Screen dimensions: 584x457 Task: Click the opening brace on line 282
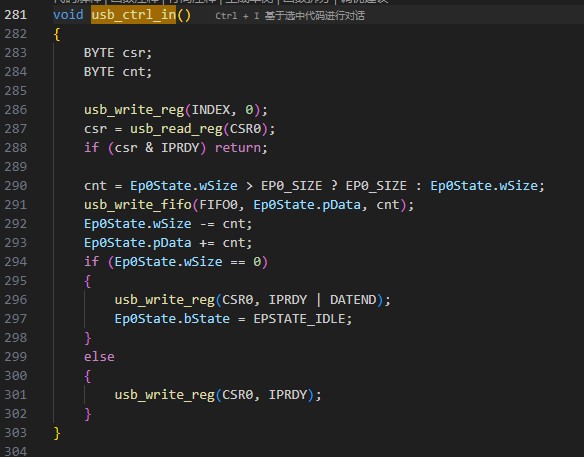(x=57, y=34)
